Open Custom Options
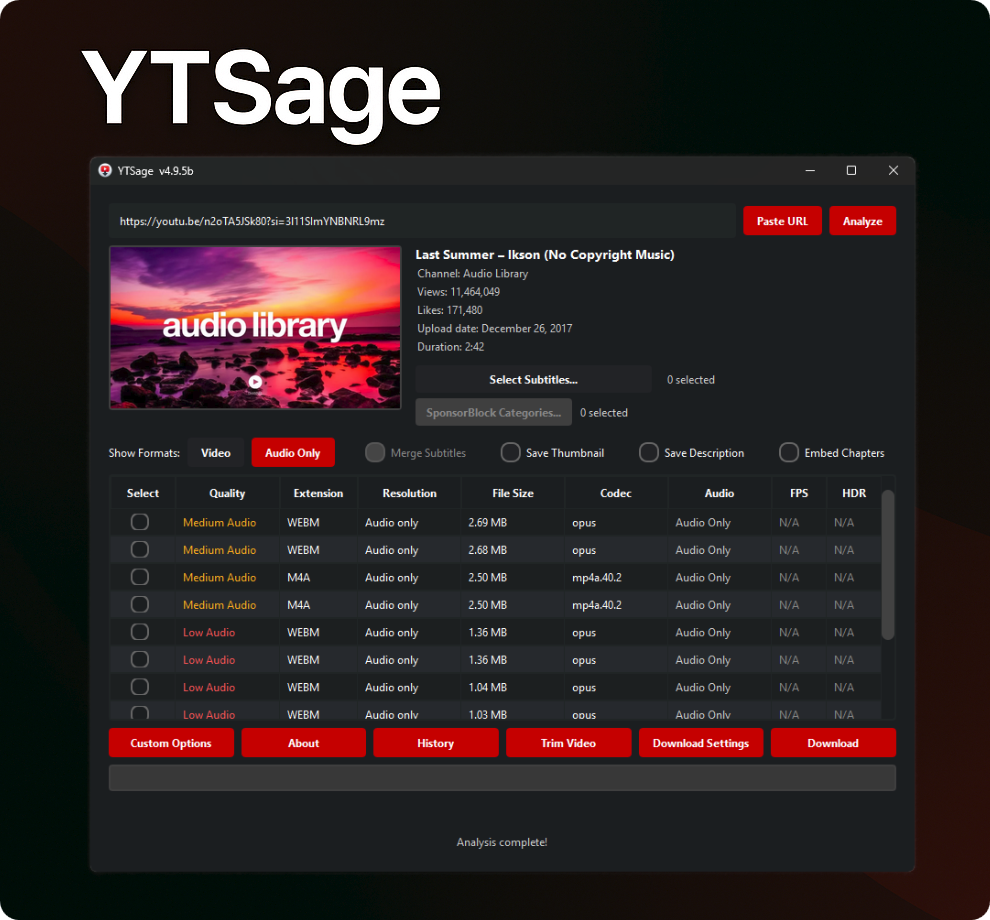990x920 pixels. [171, 743]
